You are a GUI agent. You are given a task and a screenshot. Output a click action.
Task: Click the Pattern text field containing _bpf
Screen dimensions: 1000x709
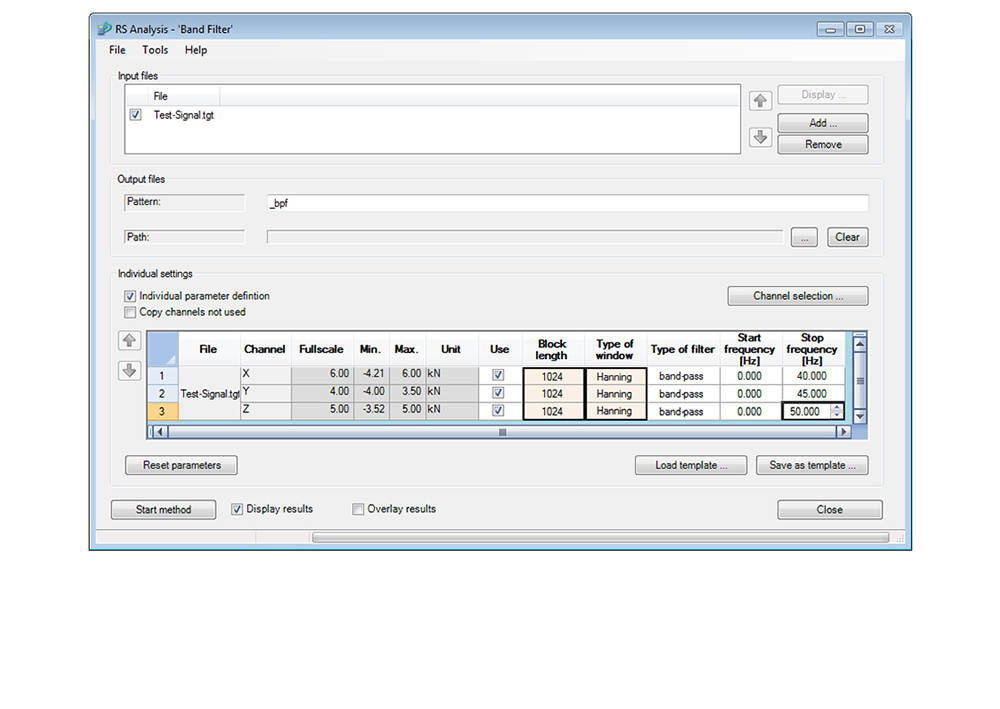pyautogui.click(x=567, y=203)
